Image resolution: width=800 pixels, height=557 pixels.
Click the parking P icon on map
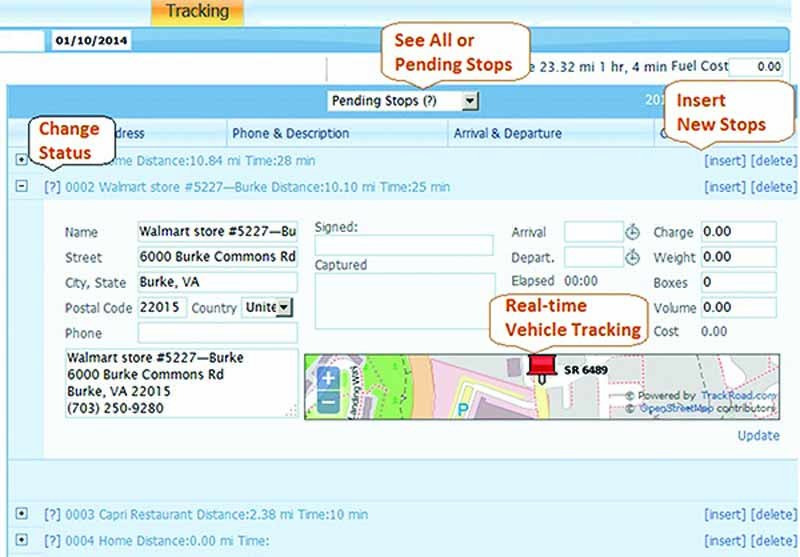(x=463, y=410)
